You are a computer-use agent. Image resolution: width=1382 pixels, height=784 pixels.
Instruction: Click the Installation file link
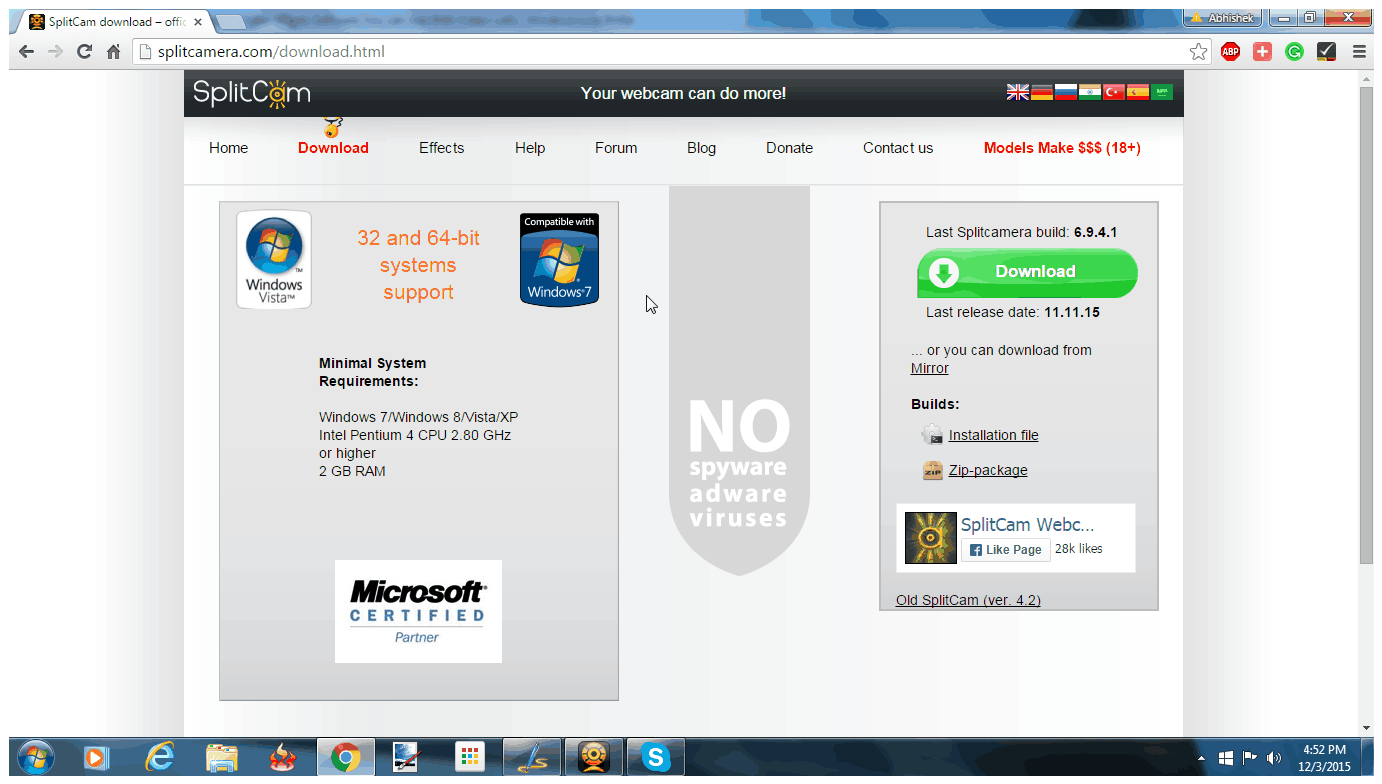[x=993, y=435]
